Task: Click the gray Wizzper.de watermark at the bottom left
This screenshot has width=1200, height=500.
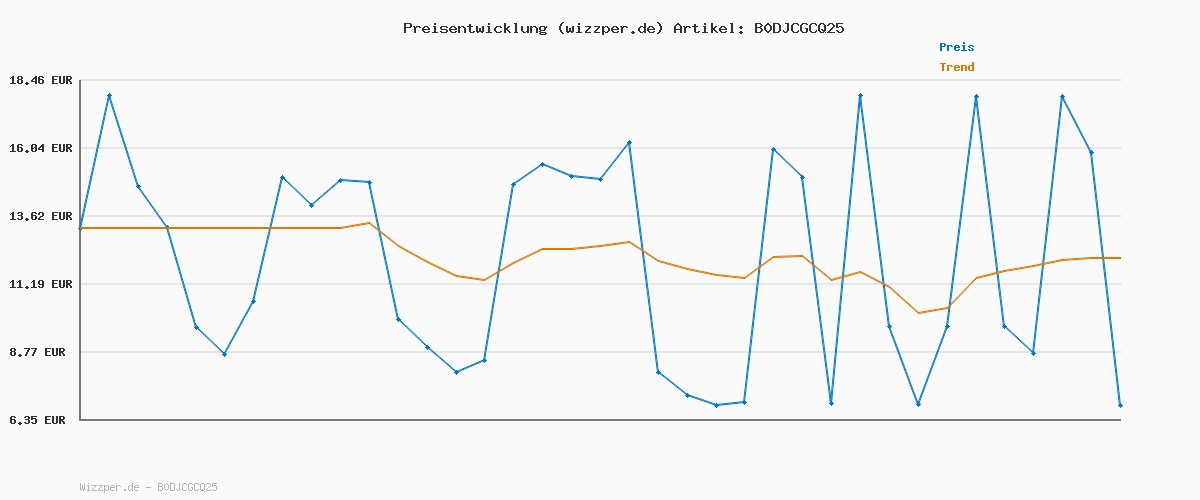Action: (x=148, y=487)
